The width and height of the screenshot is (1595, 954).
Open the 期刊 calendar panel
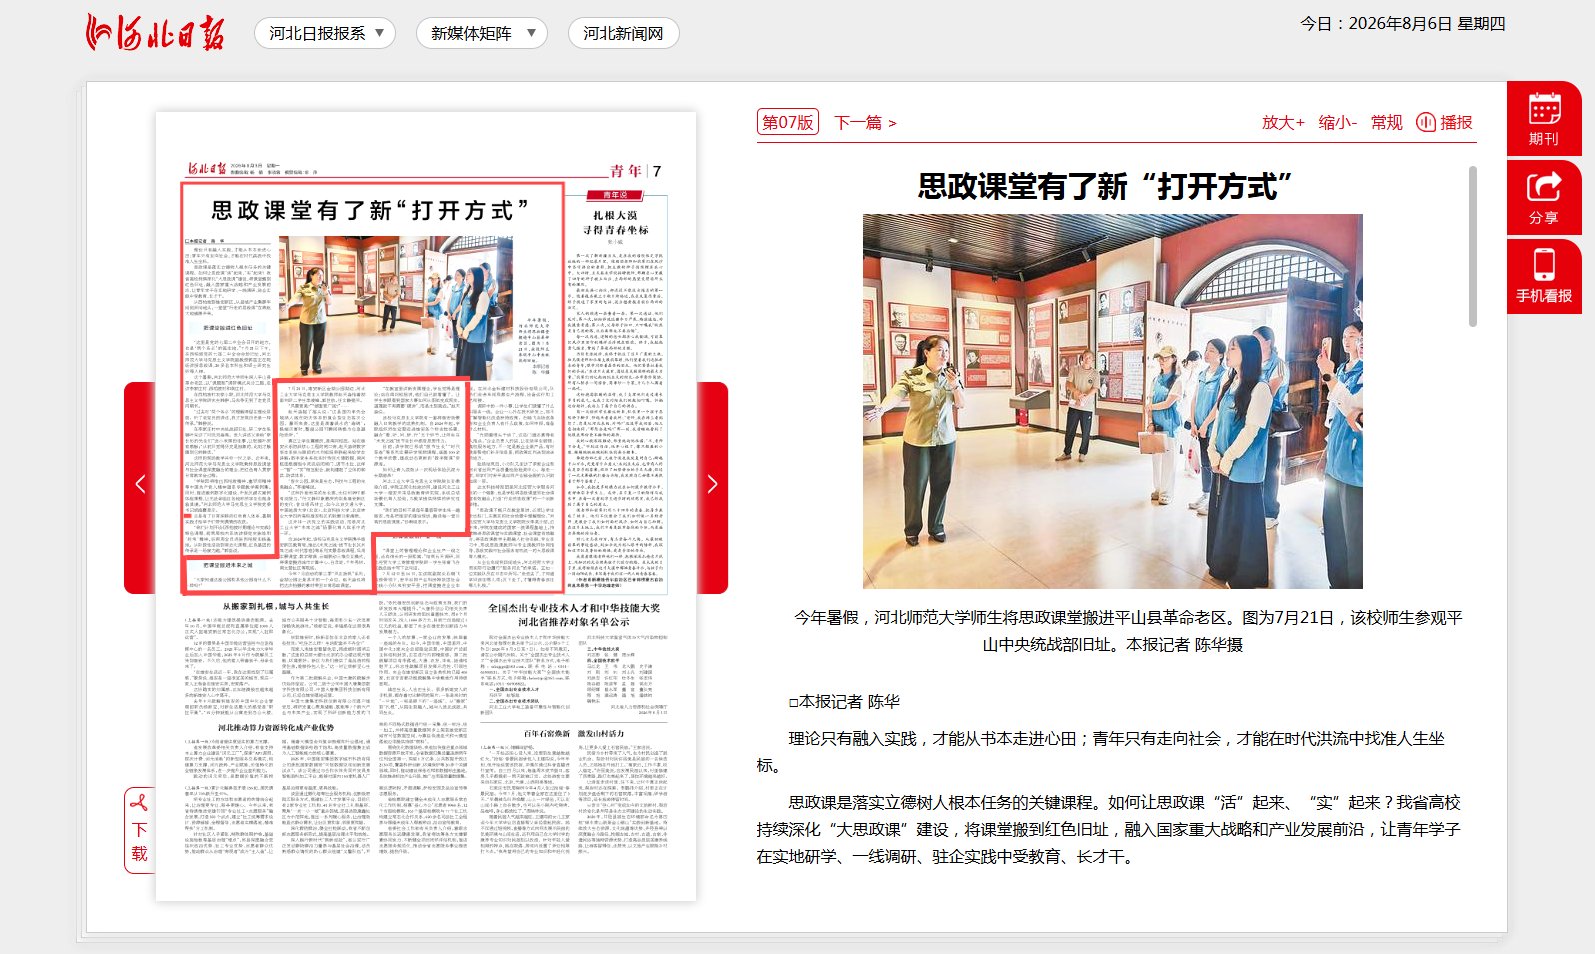[1544, 118]
